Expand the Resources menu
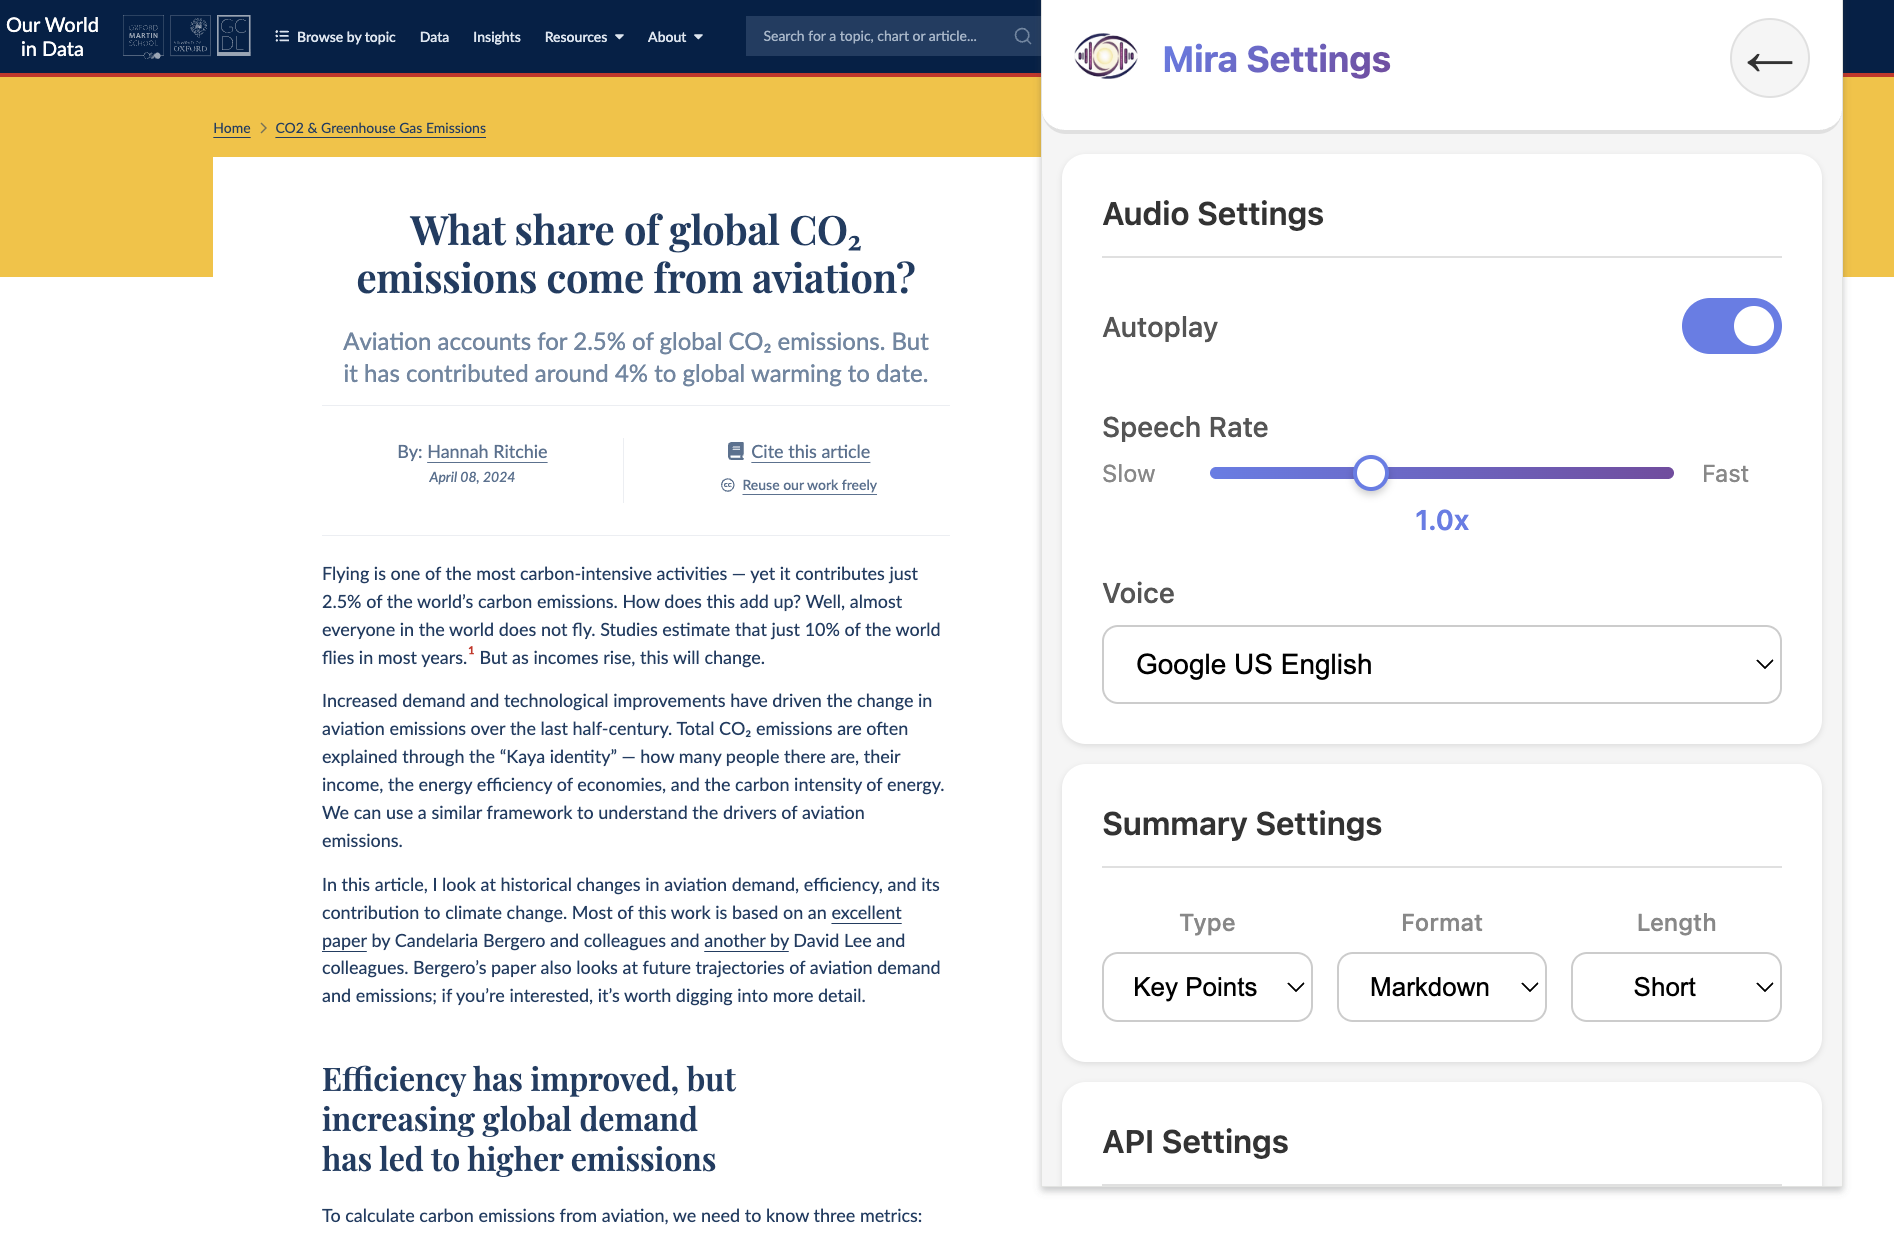The image size is (1894, 1242). point(584,37)
